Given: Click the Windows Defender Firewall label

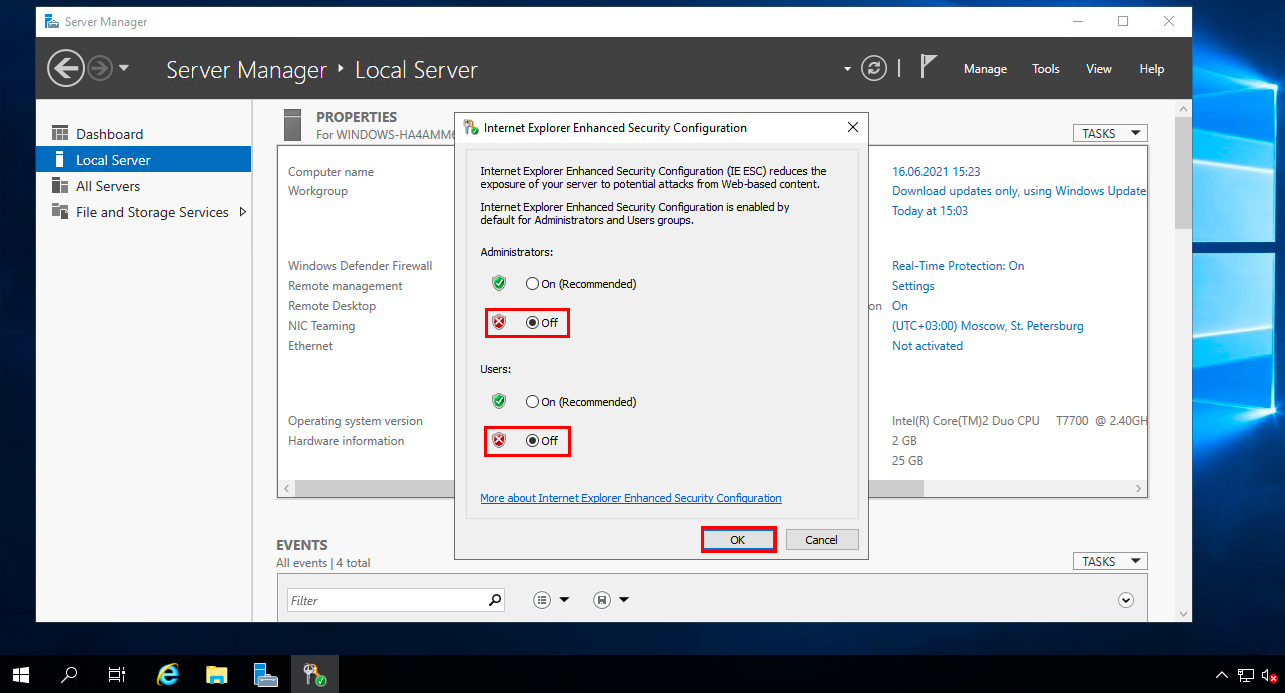Looking at the screenshot, I should (x=360, y=266).
